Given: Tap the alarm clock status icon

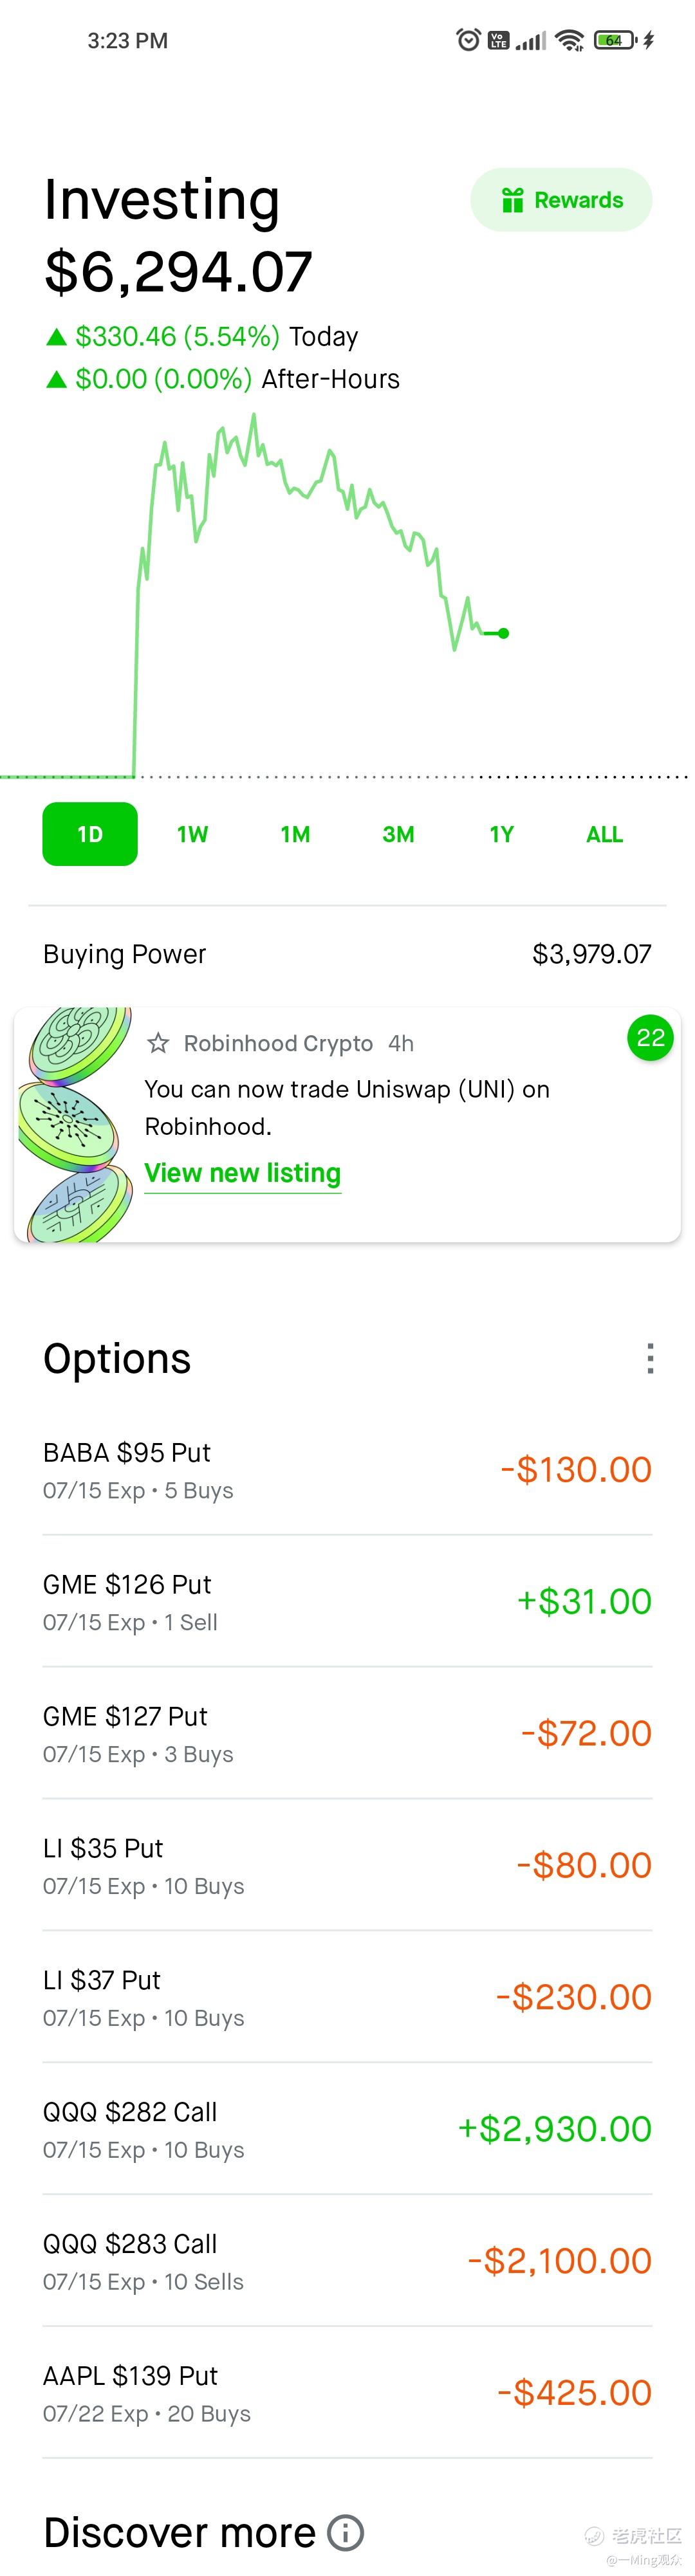Looking at the screenshot, I should pyautogui.click(x=468, y=40).
